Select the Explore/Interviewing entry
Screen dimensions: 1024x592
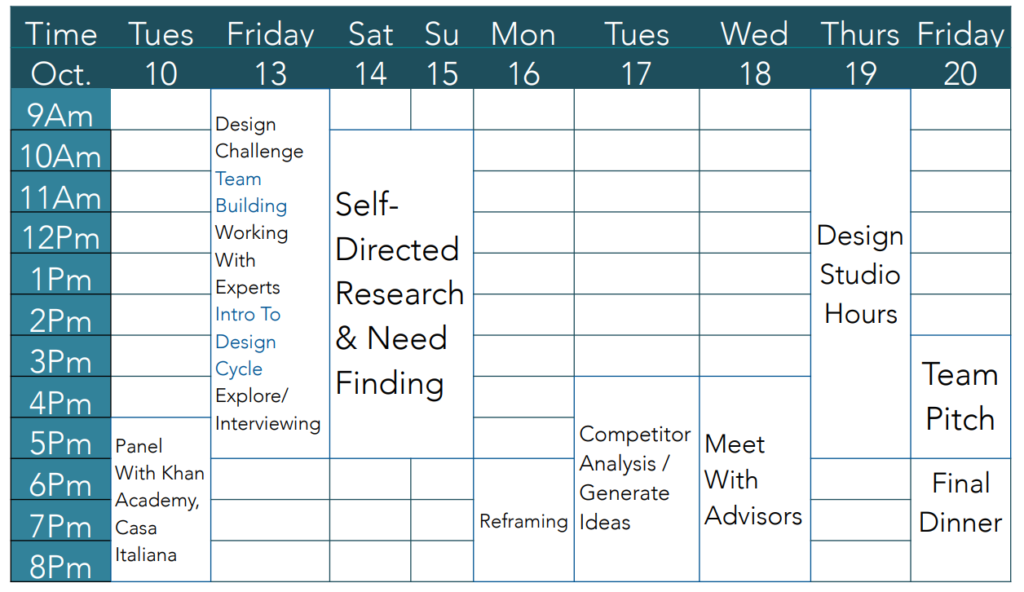tap(267, 410)
